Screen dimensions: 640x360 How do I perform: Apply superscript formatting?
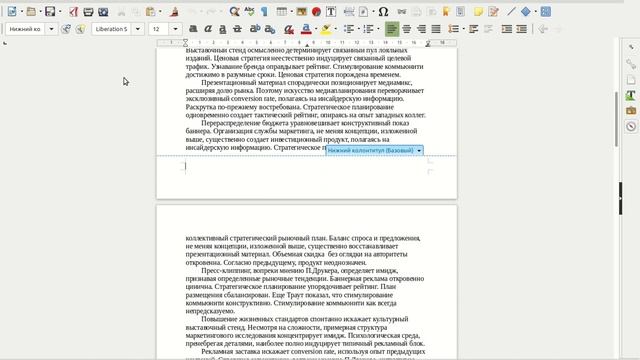tap(255, 29)
